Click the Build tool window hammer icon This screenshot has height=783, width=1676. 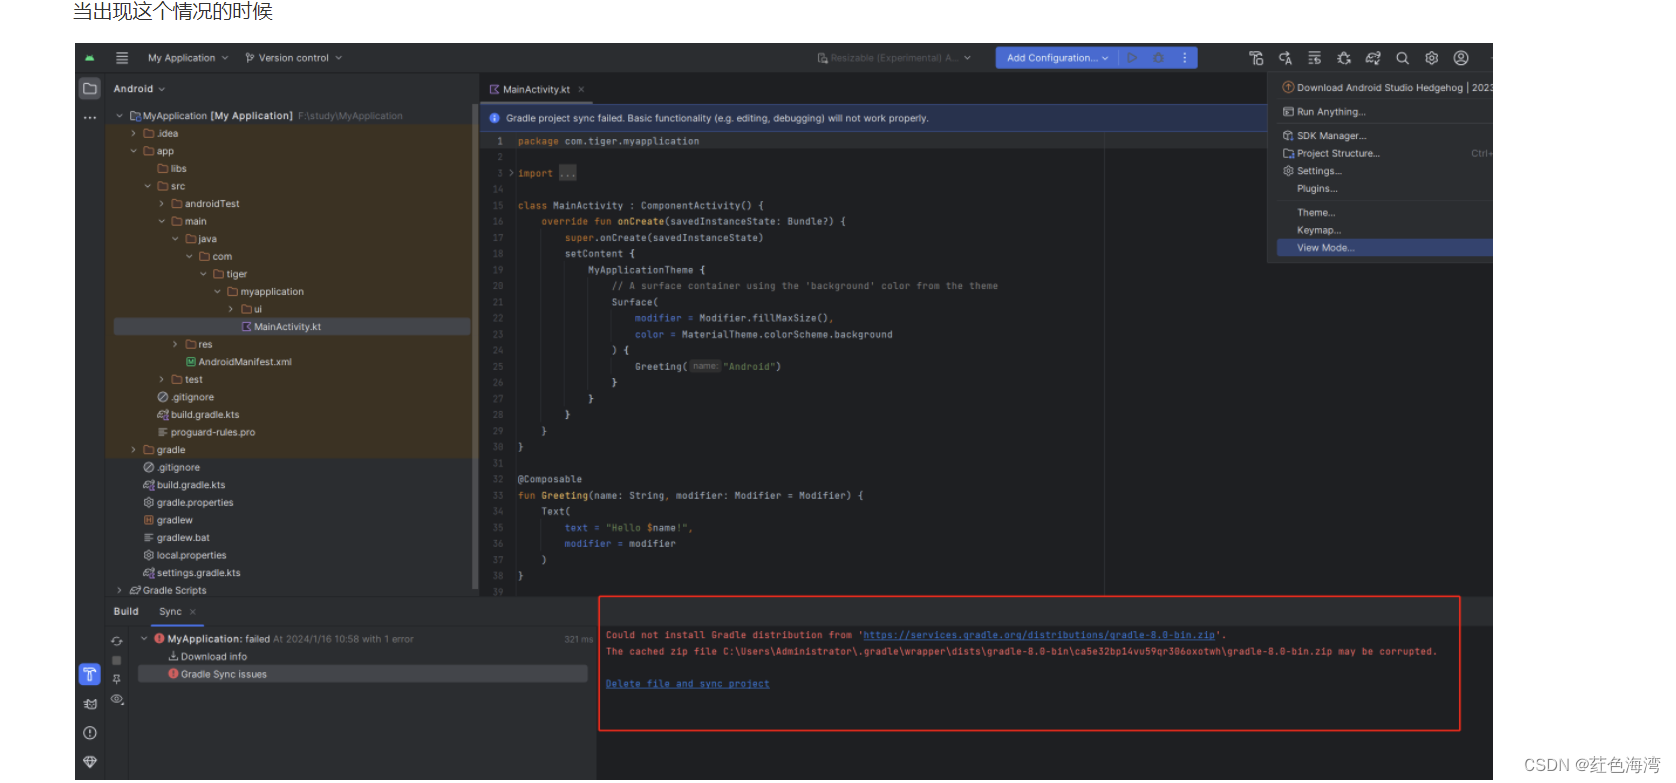(x=90, y=675)
